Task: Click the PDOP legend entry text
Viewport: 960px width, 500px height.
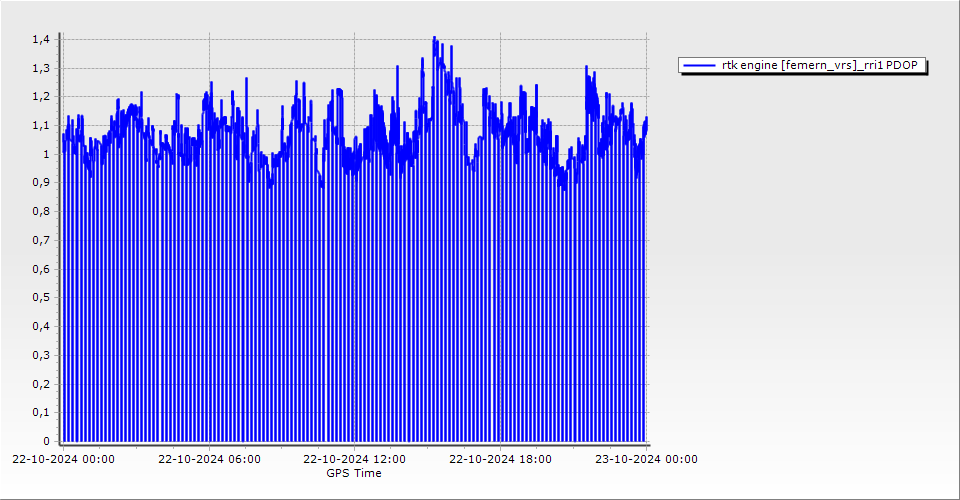Action: [820, 65]
